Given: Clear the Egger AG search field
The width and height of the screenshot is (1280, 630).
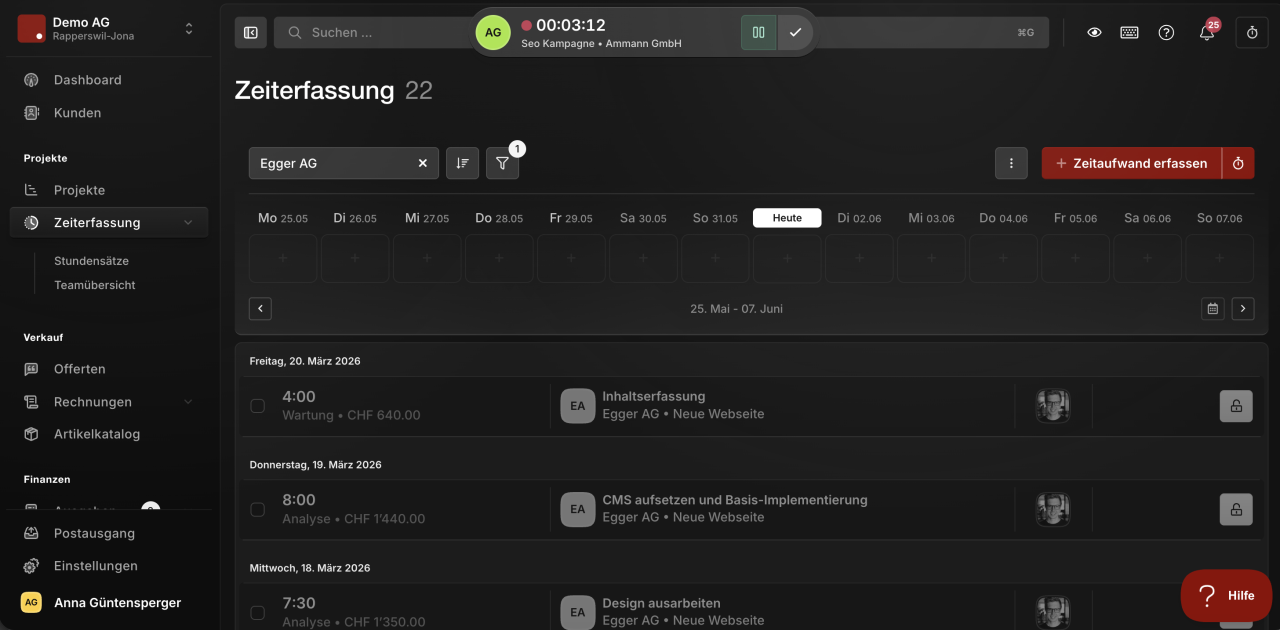Looking at the screenshot, I should pos(422,163).
